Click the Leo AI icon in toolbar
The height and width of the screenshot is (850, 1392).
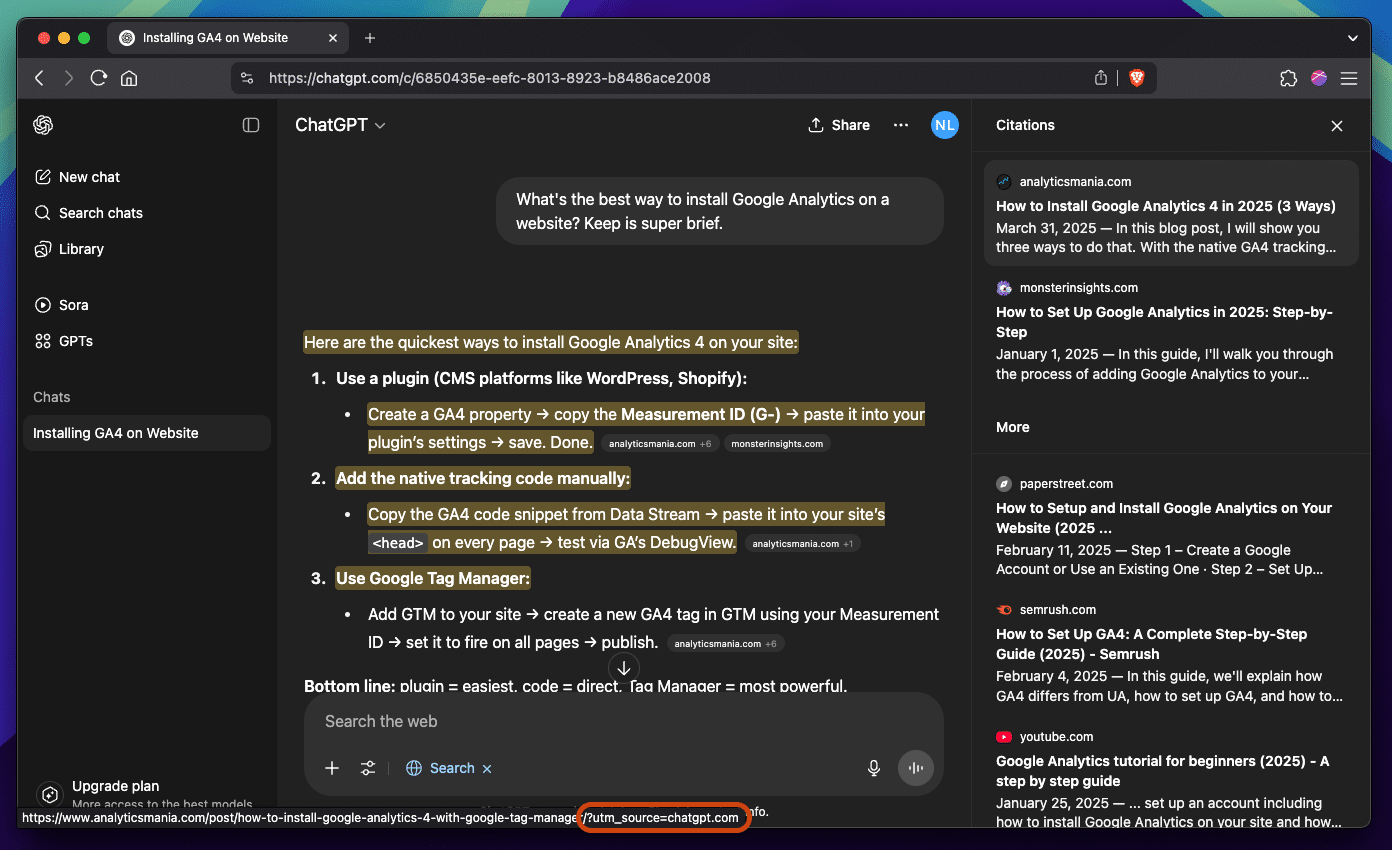point(1319,78)
